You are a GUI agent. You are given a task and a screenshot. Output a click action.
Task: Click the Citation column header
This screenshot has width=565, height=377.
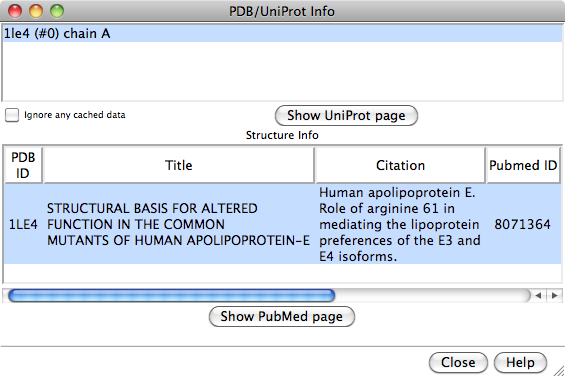tap(400, 165)
